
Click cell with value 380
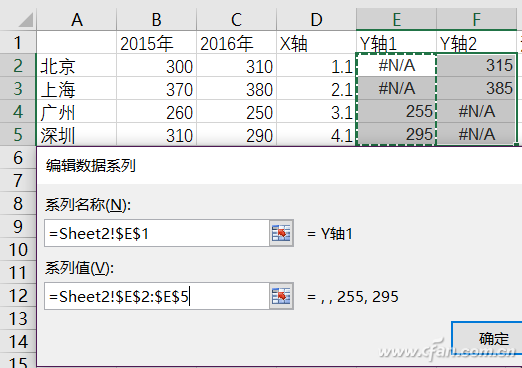(237, 88)
